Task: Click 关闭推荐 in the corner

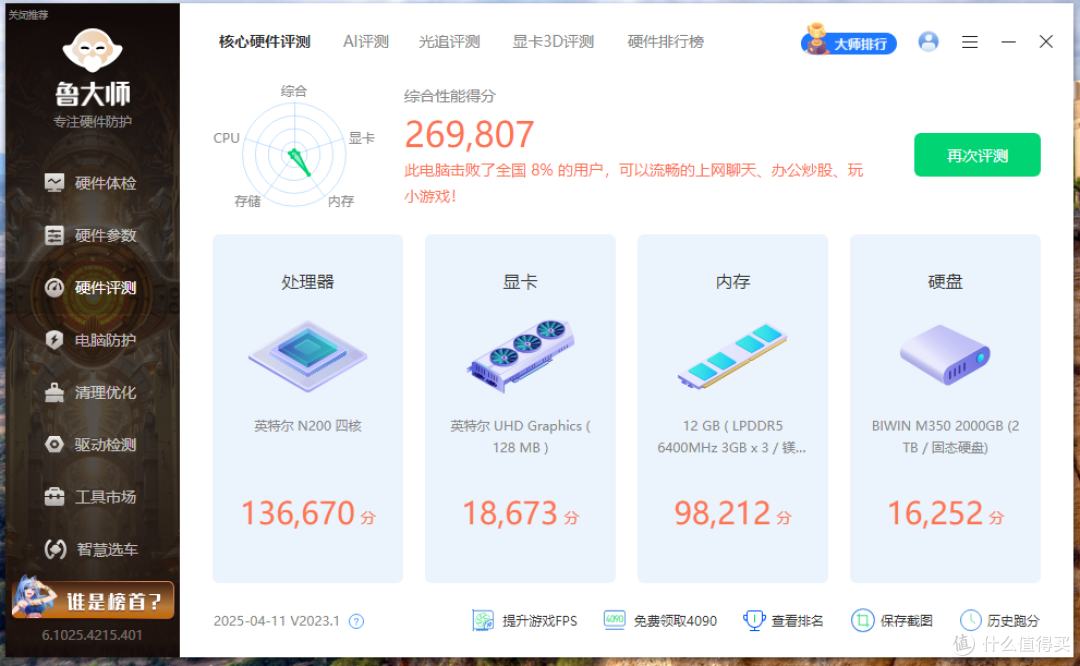Action: pos(28,14)
